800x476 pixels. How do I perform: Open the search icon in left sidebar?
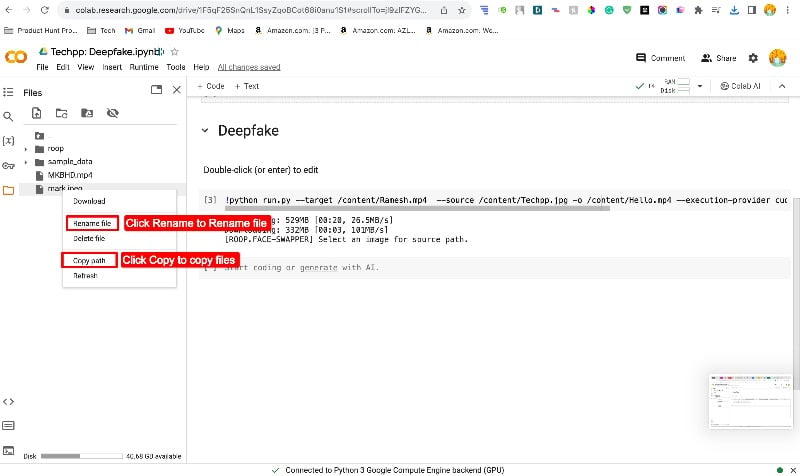pyautogui.click(x=8, y=117)
